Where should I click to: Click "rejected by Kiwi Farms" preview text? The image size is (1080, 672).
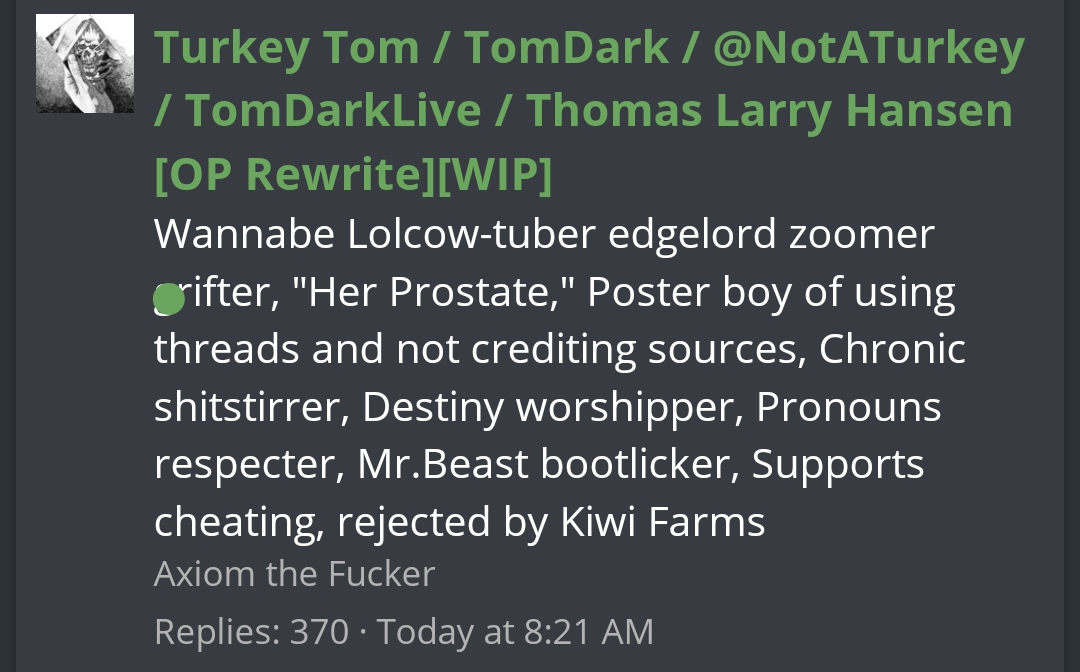[551, 522]
